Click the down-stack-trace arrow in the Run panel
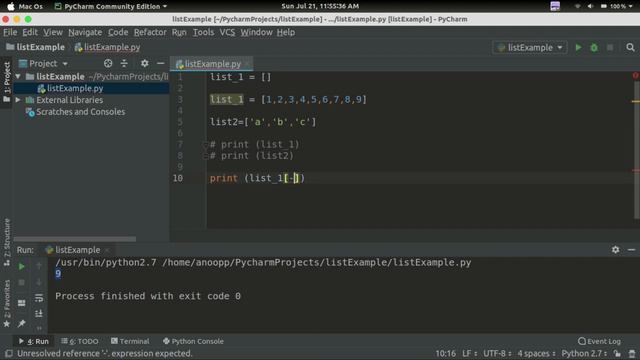This screenshot has height=360, width=640. click(39, 282)
